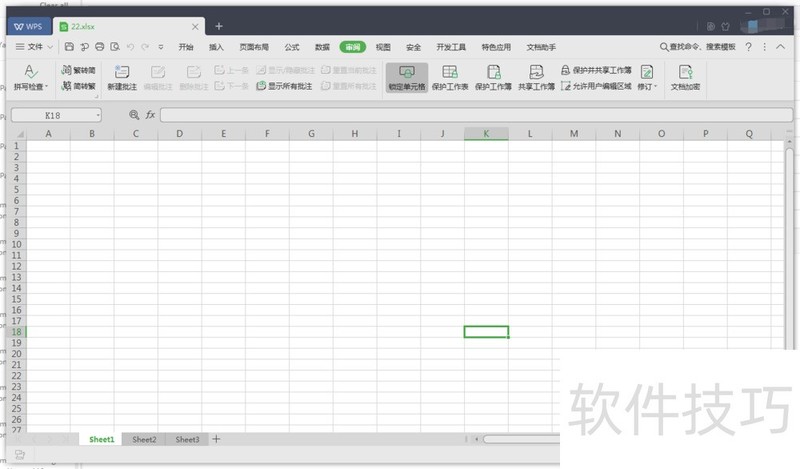Click the Help question mark icon

click(x=748, y=47)
